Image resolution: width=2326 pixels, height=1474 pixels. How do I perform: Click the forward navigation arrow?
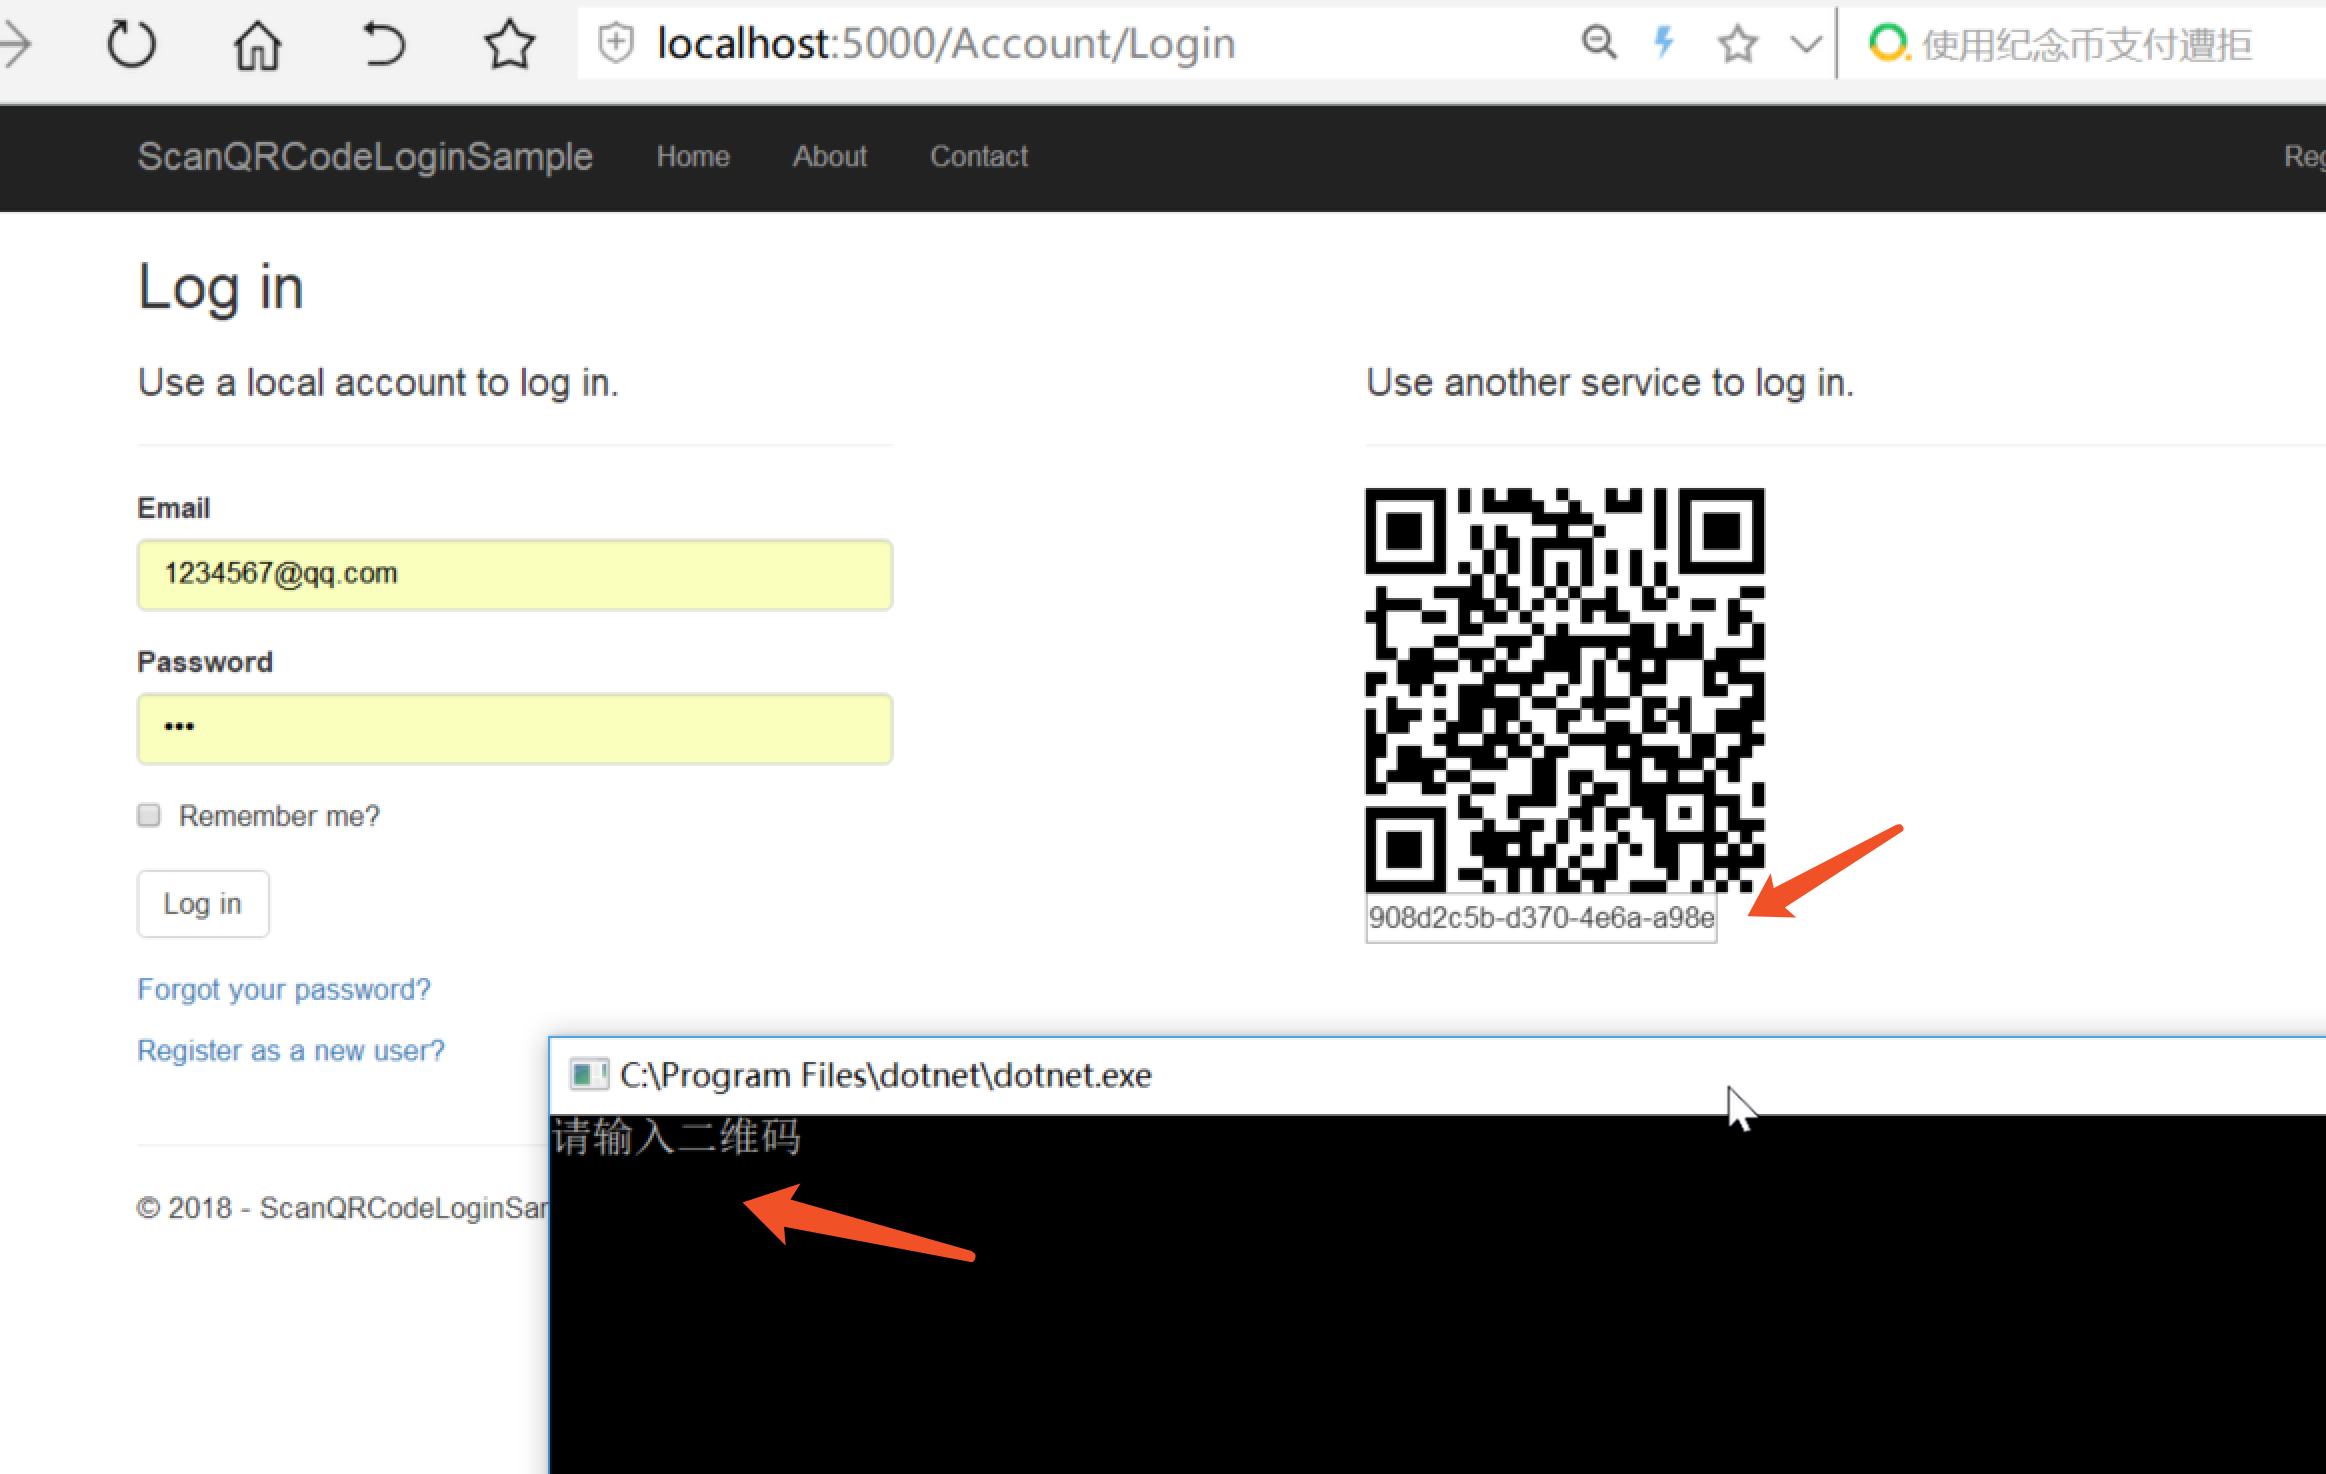tap(15, 44)
